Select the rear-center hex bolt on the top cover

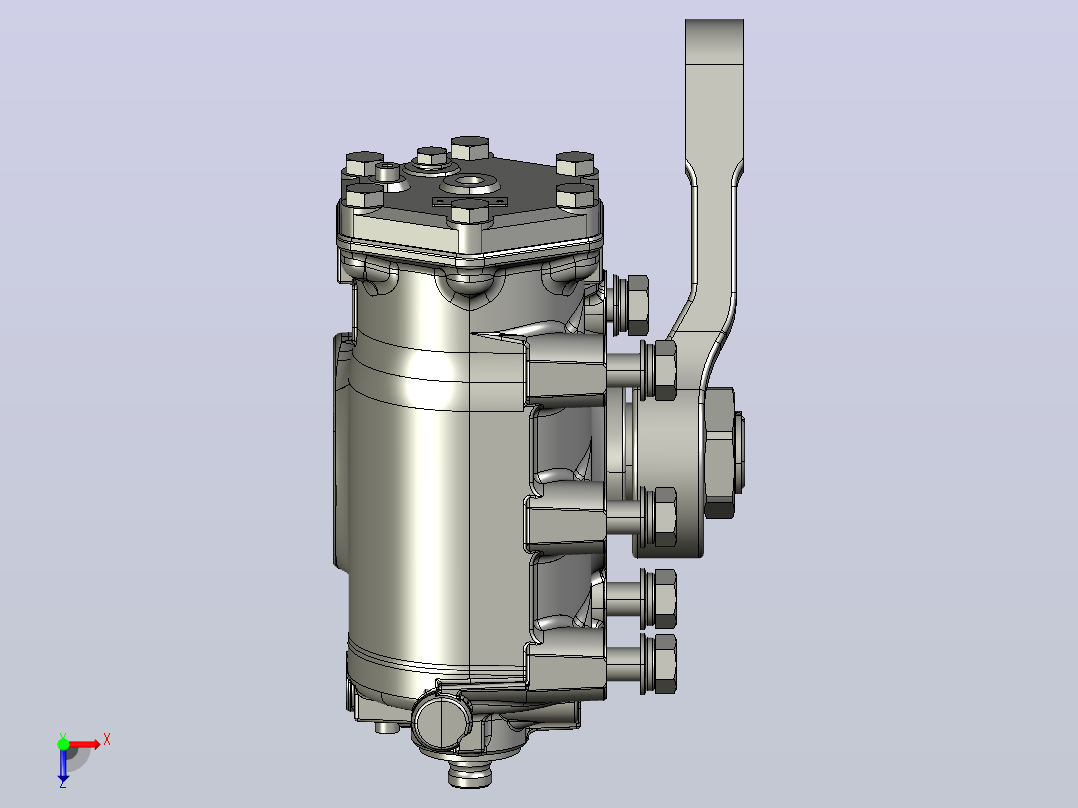click(470, 149)
